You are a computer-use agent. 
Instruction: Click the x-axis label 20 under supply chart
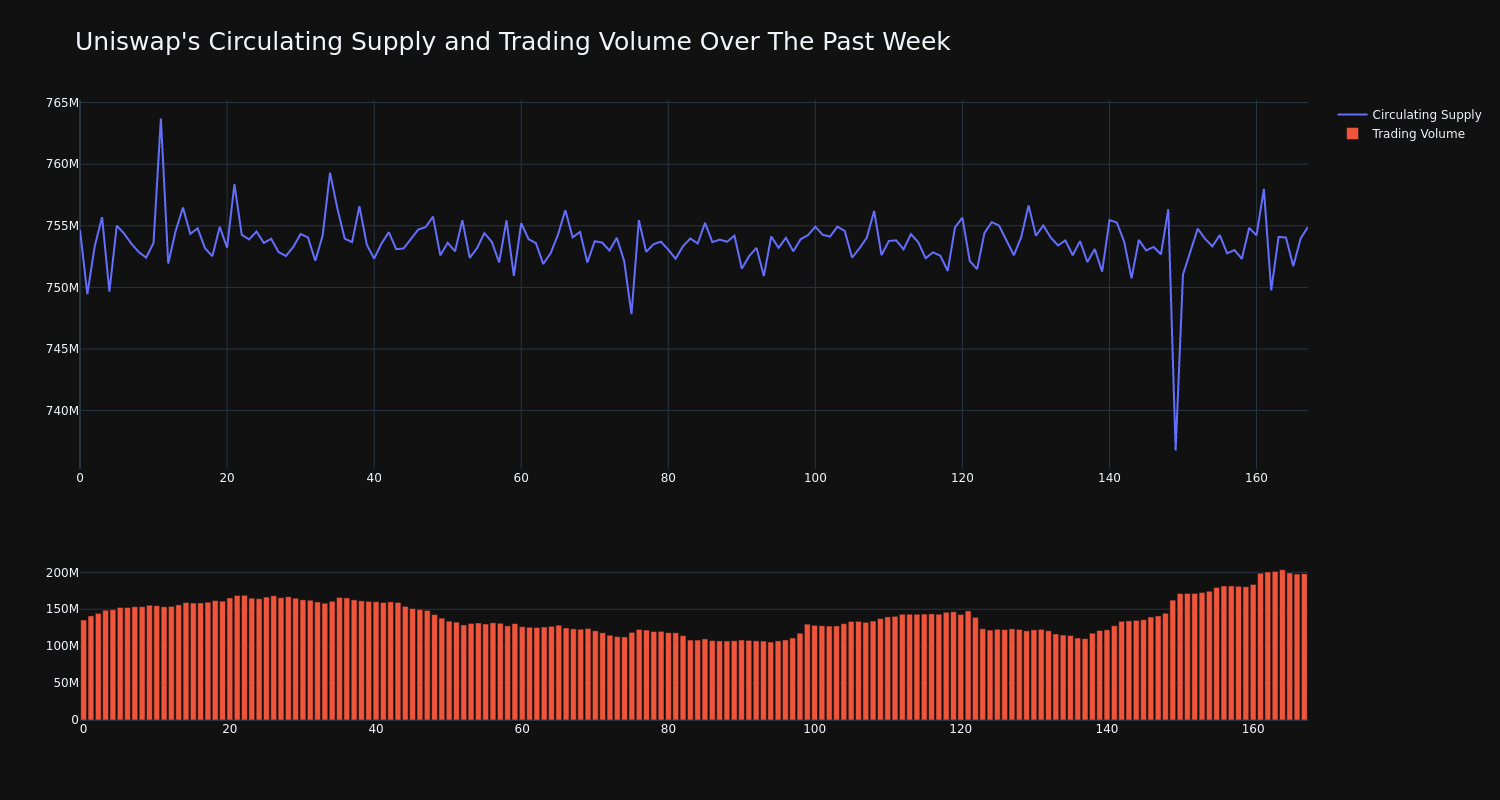coord(227,478)
